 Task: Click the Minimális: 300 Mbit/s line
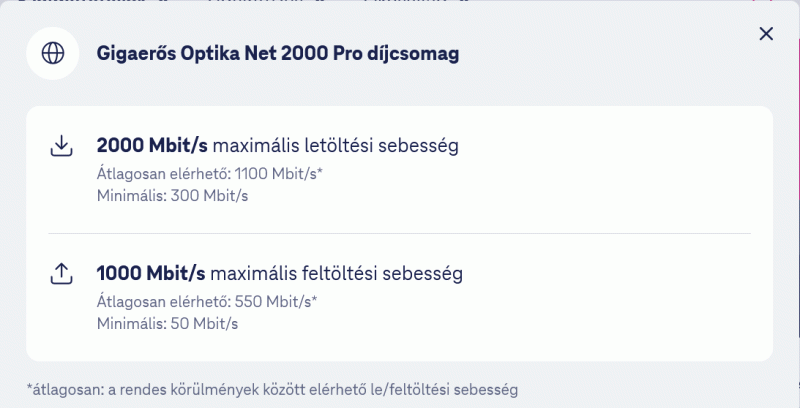tap(172, 196)
